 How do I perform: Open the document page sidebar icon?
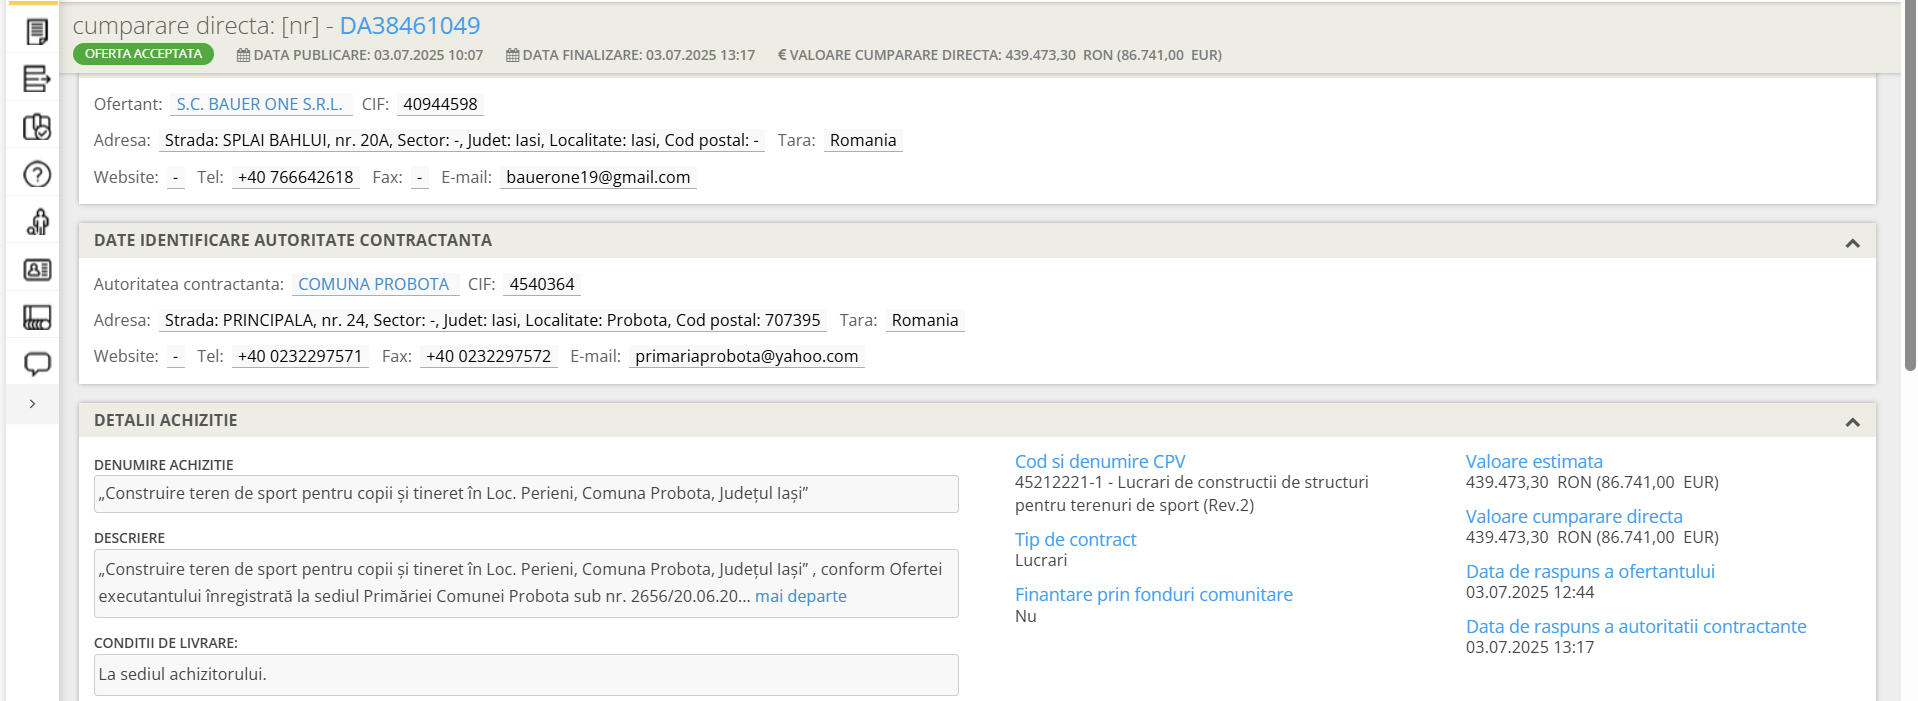pyautogui.click(x=37, y=32)
